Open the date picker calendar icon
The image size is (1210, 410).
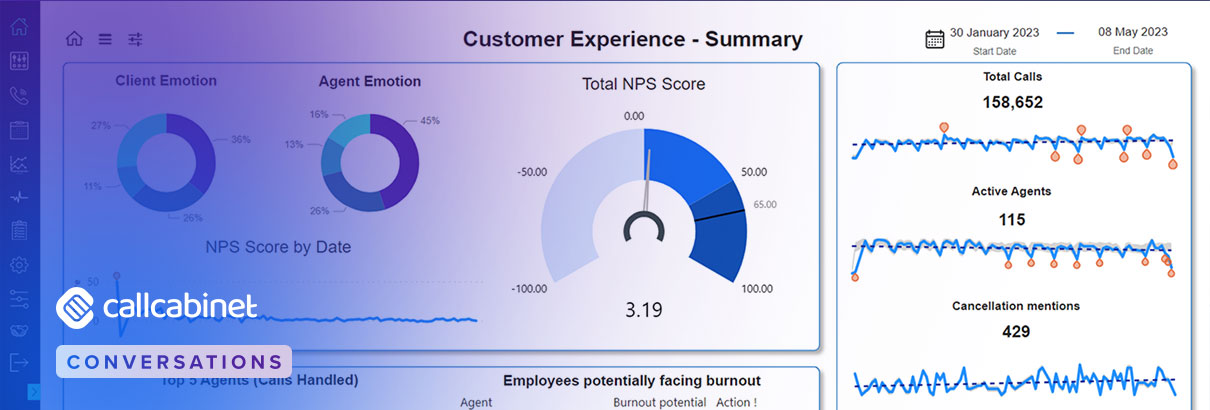point(935,39)
